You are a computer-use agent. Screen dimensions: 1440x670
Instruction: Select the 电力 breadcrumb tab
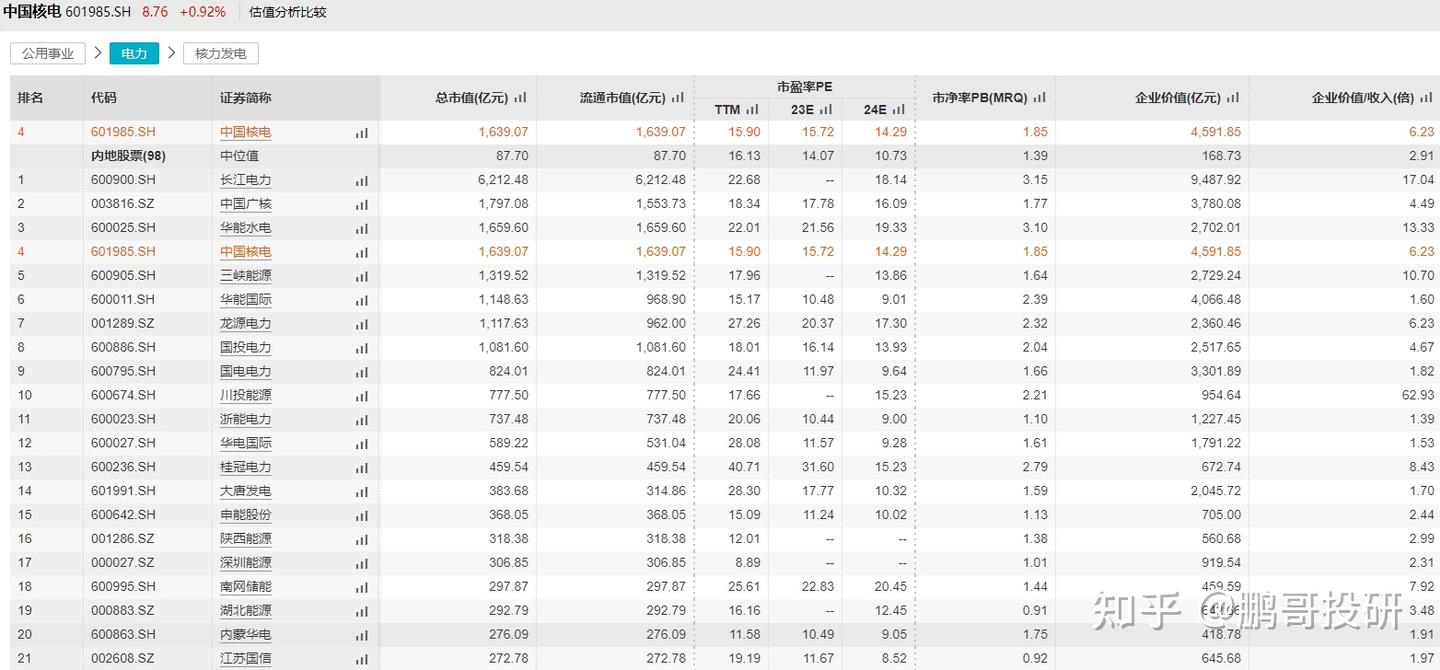click(134, 53)
